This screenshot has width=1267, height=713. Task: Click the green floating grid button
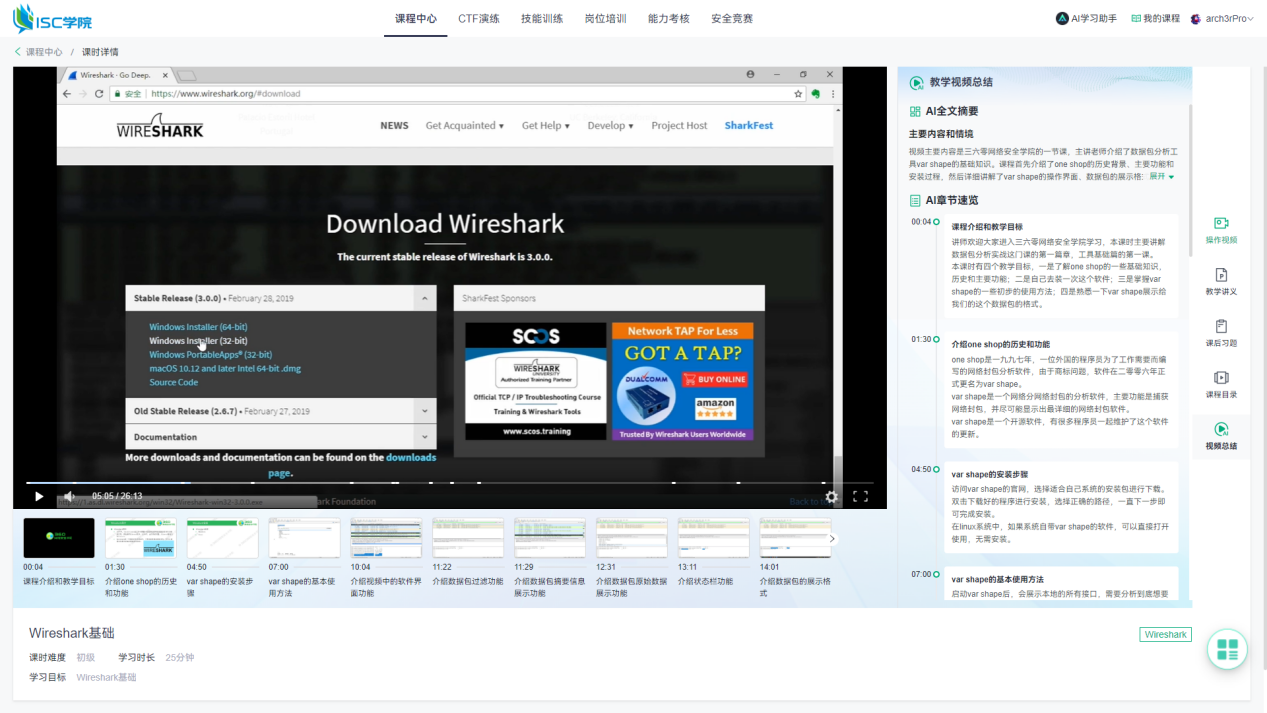(1227, 649)
